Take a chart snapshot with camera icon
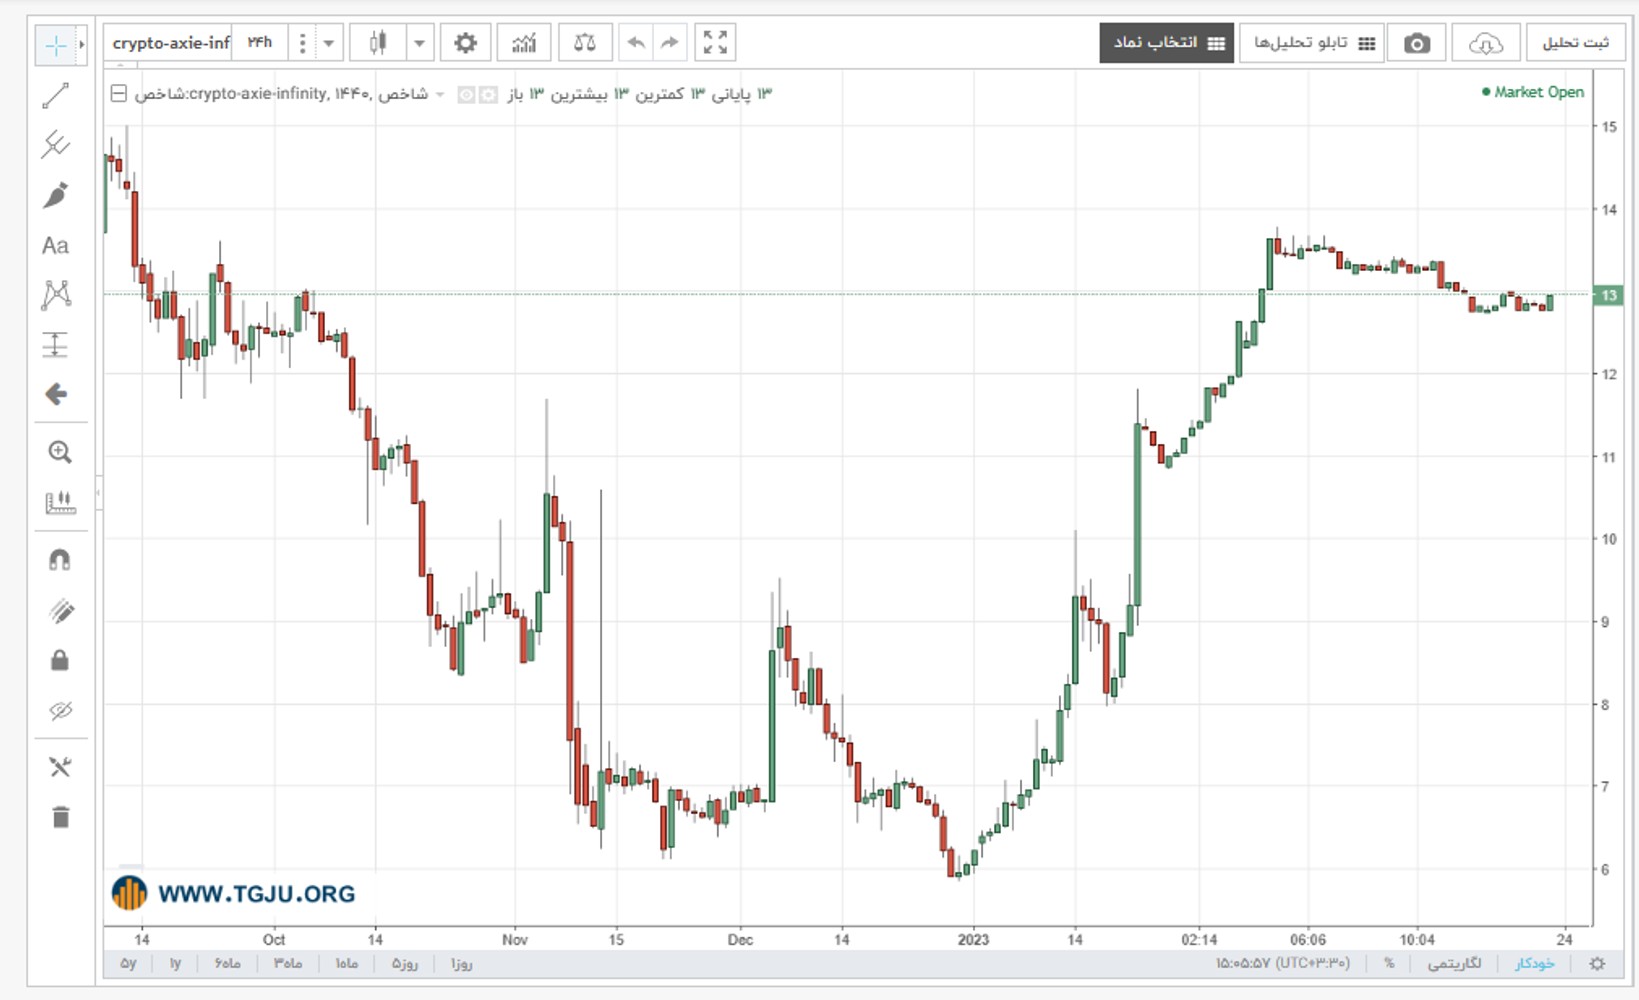Viewport: 1639px width, 1000px height. click(x=1416, y=43)
